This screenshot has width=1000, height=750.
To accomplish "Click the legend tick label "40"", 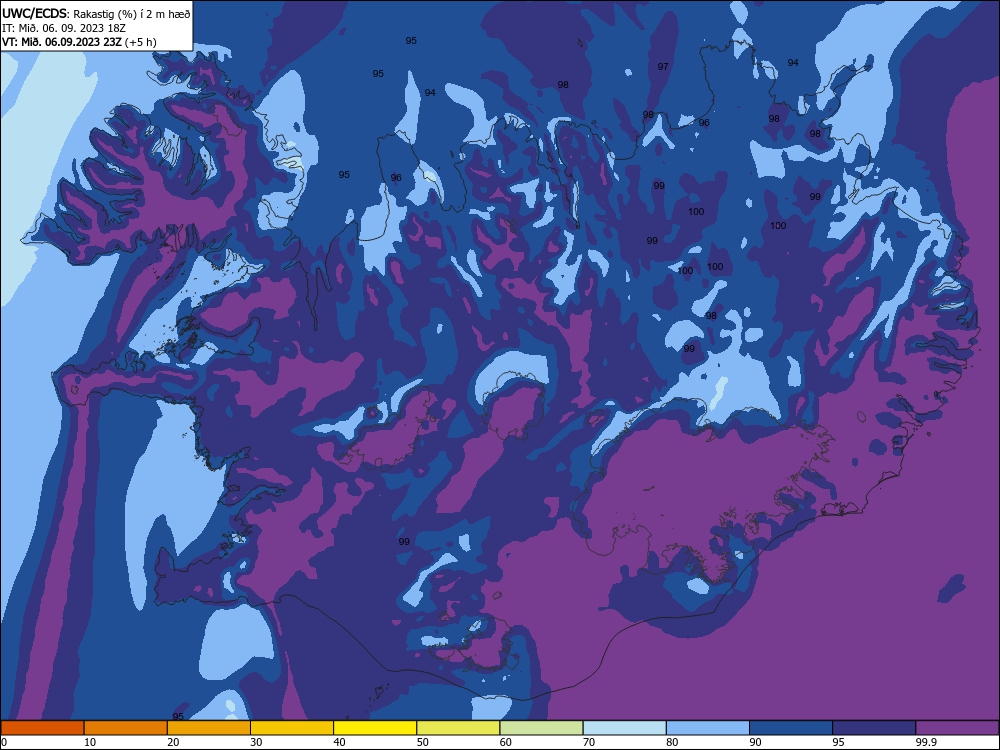I will [340, 742].
